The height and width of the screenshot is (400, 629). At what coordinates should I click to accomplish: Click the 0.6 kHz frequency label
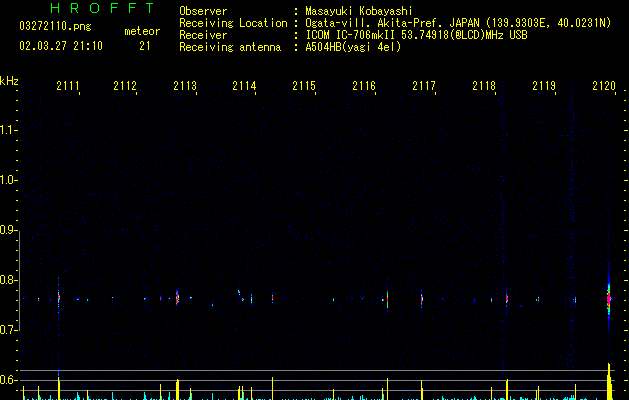7,380
